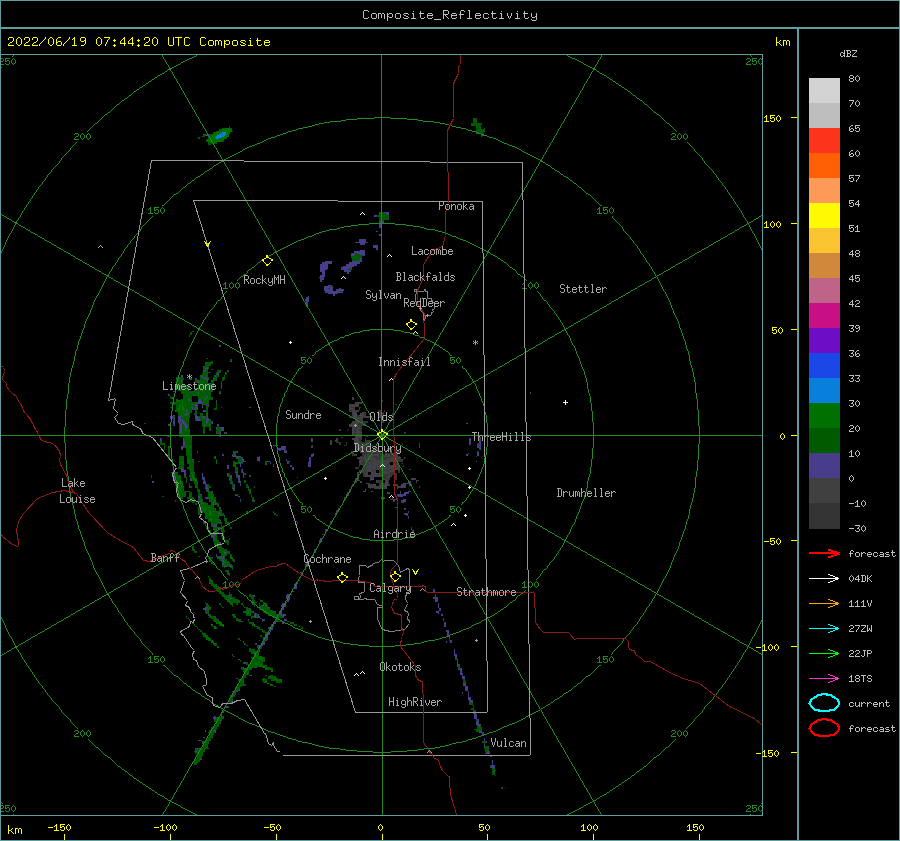The width and height of the screenshot is (900, 841).
Task: Click the ThreeHills label
Action: (x=501, y=437)
